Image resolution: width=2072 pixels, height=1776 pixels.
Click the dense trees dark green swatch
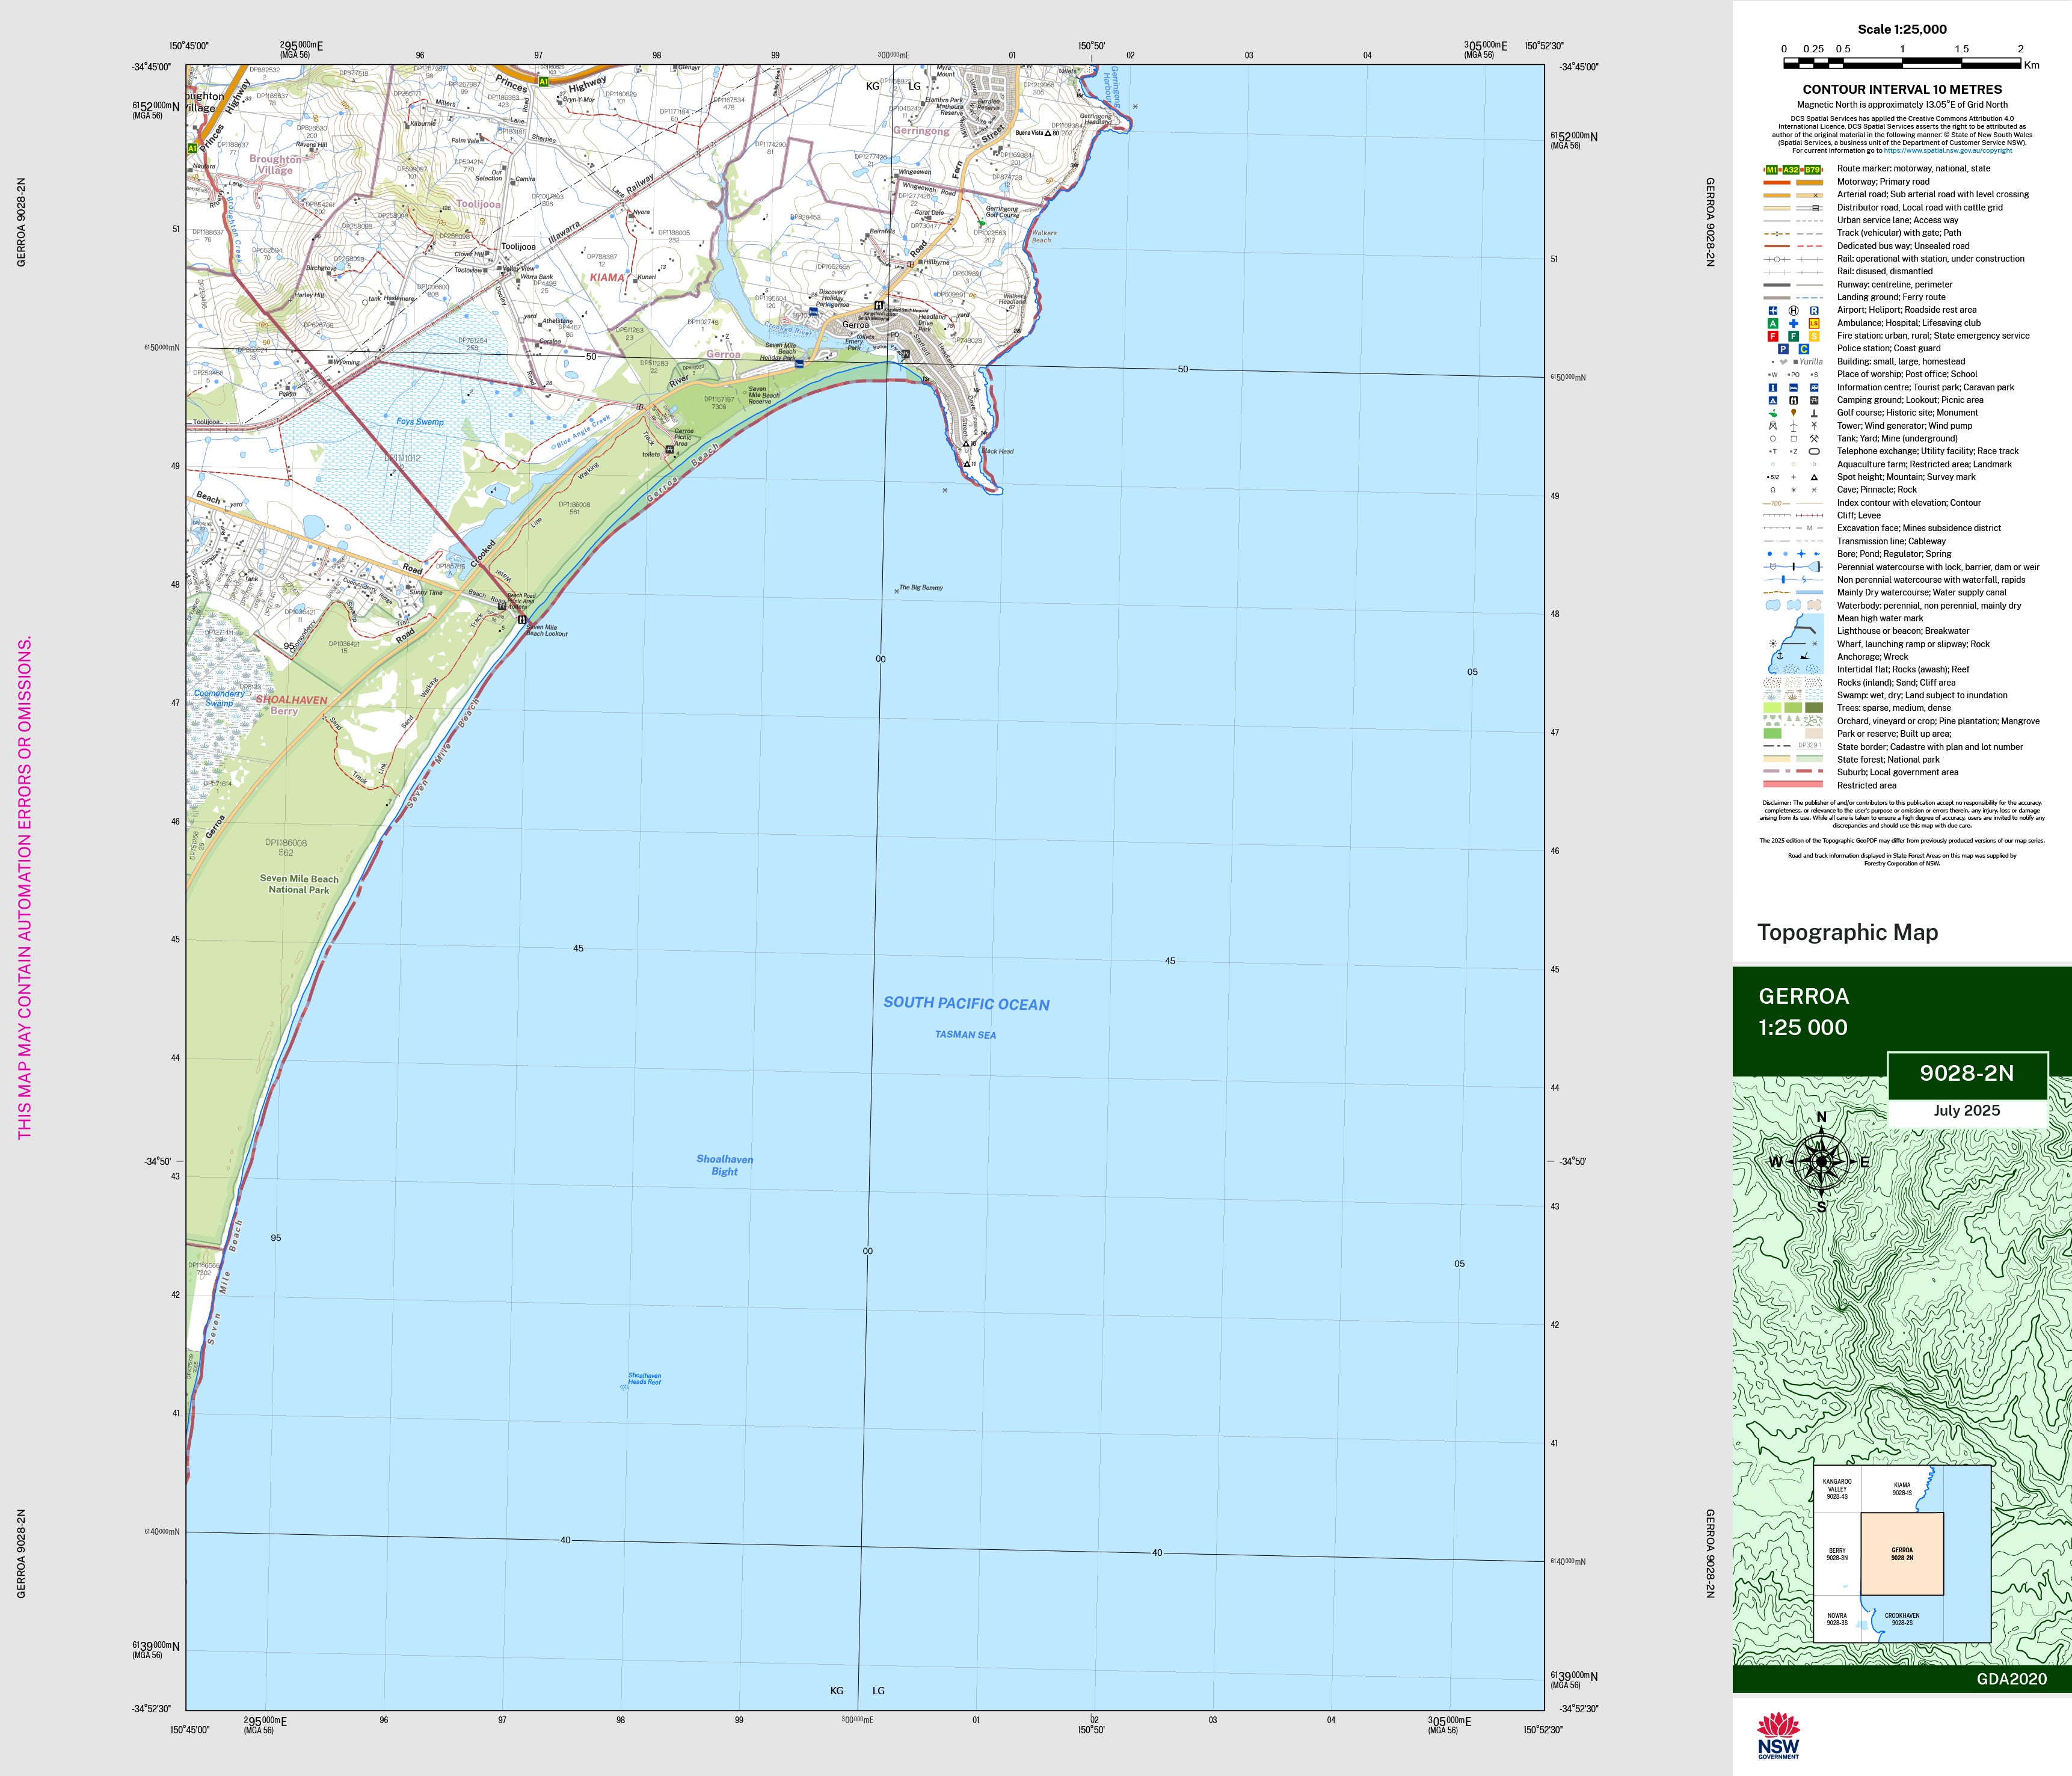pos(1814,708)
